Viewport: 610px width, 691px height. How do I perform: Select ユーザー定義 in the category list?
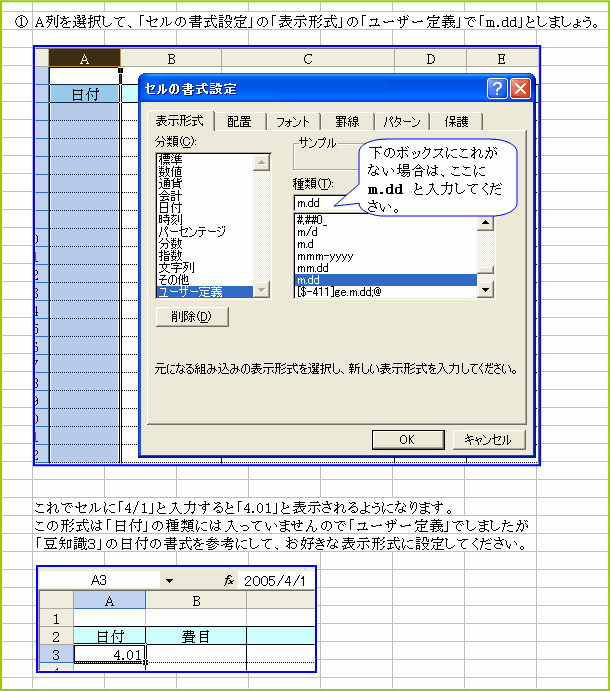pyautogui.click(x=205, y=292)
